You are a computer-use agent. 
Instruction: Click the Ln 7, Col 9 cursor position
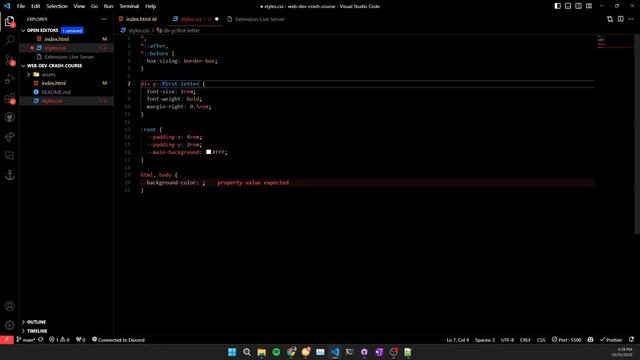point(458,340)
